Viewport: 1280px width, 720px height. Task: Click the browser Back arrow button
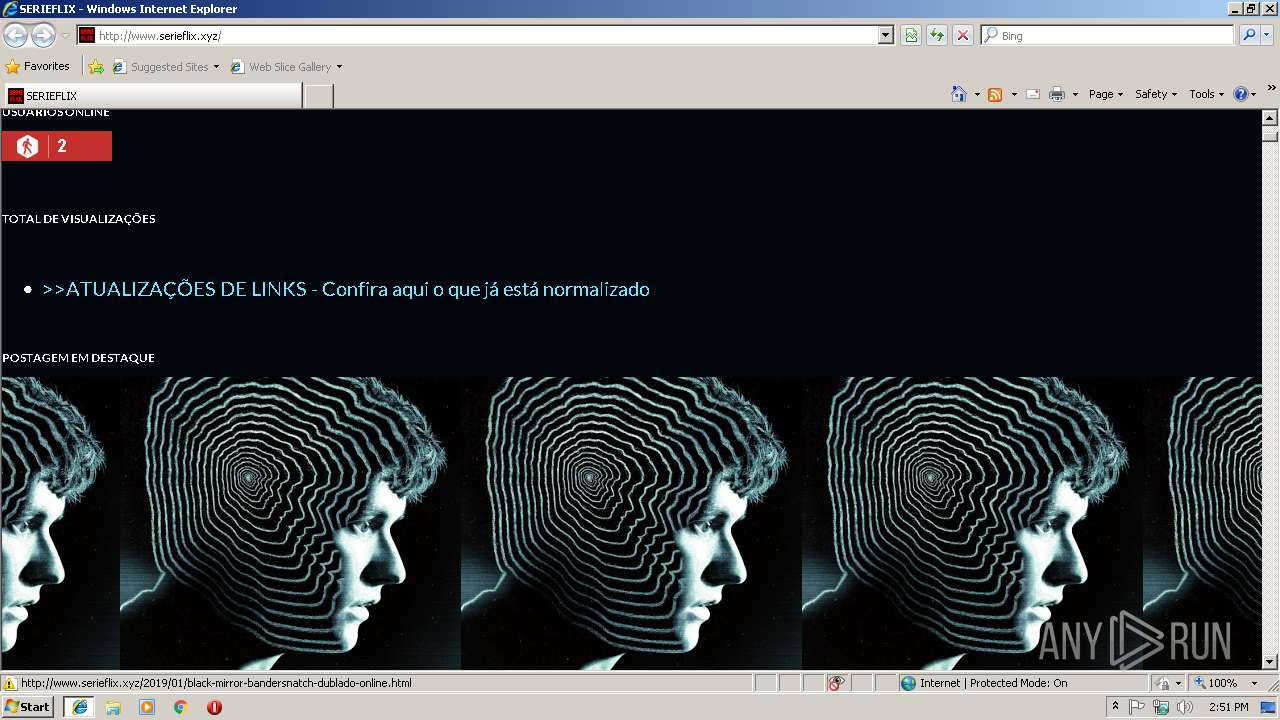click(15, 35)
